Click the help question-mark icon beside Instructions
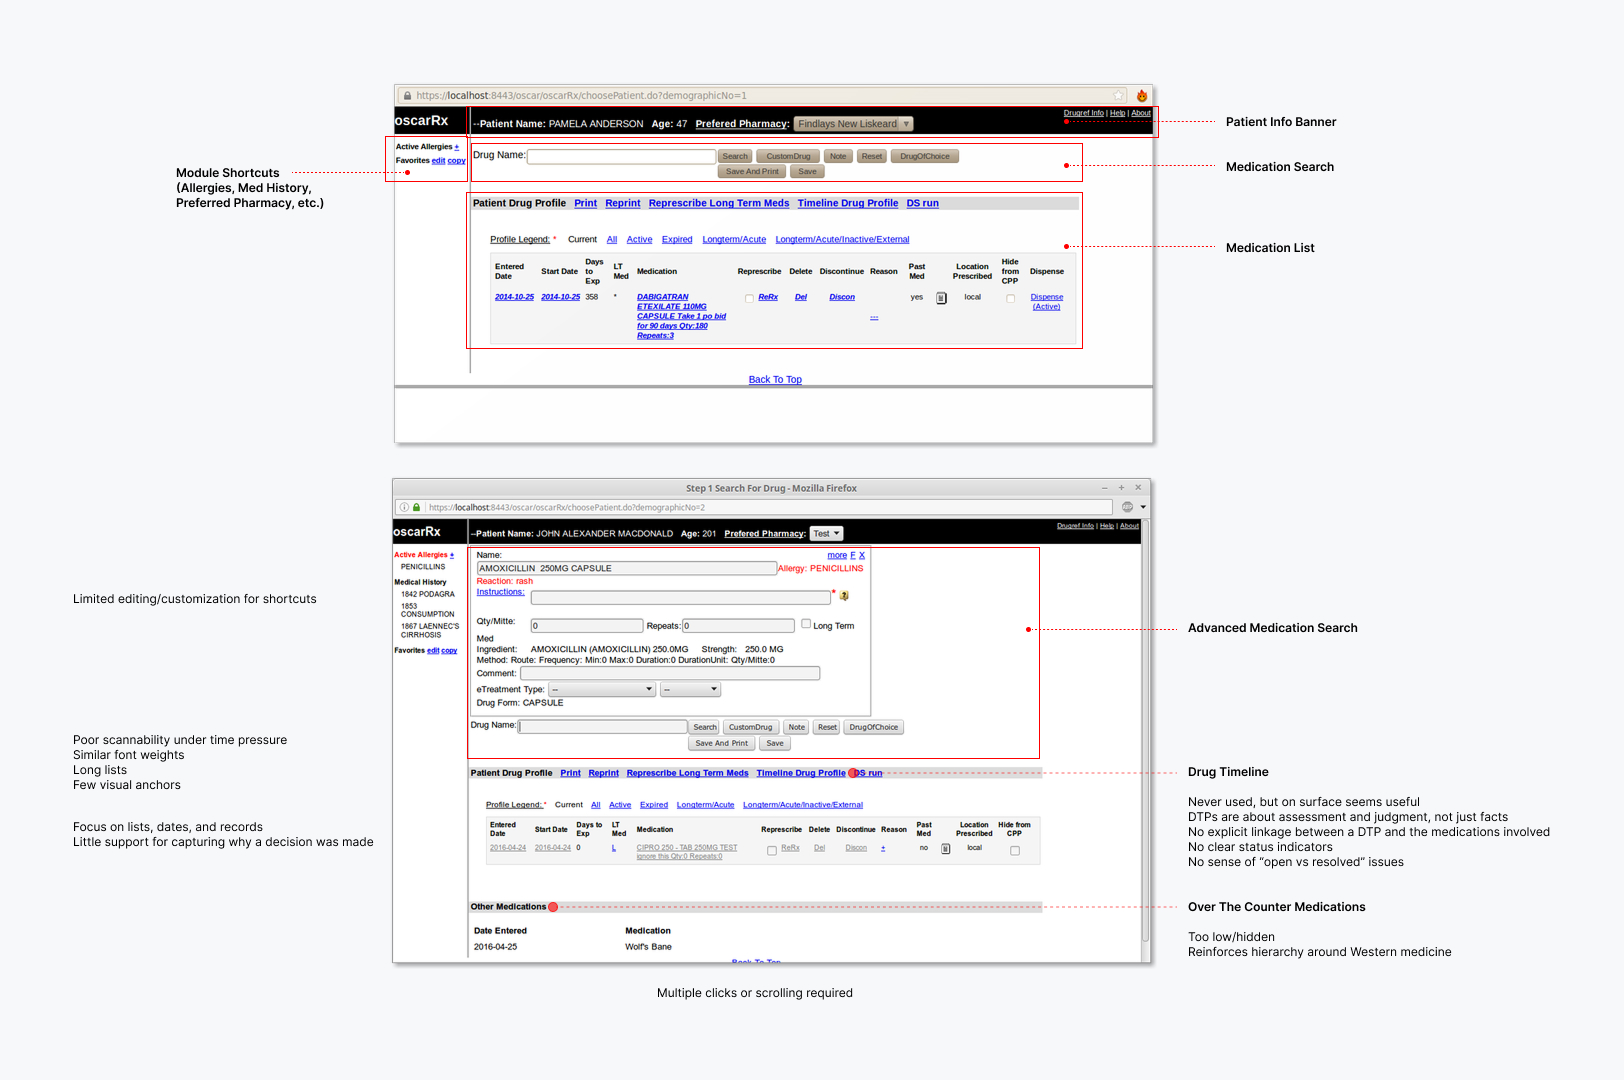Screen dimensions: 1624x1080 tap(843, 597)
